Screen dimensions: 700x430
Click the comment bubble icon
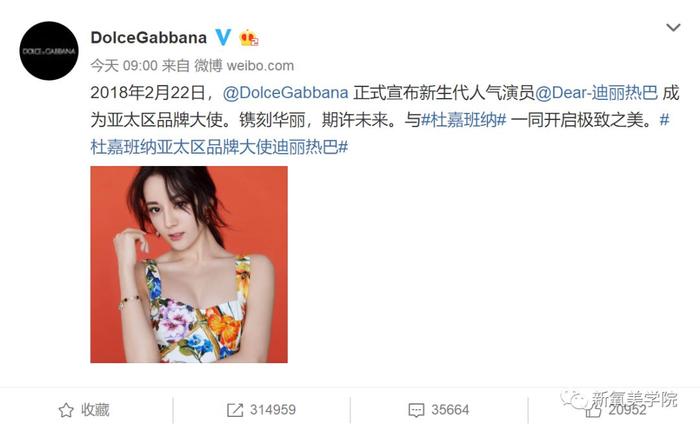pyautogui.click(x=416, y=410)
